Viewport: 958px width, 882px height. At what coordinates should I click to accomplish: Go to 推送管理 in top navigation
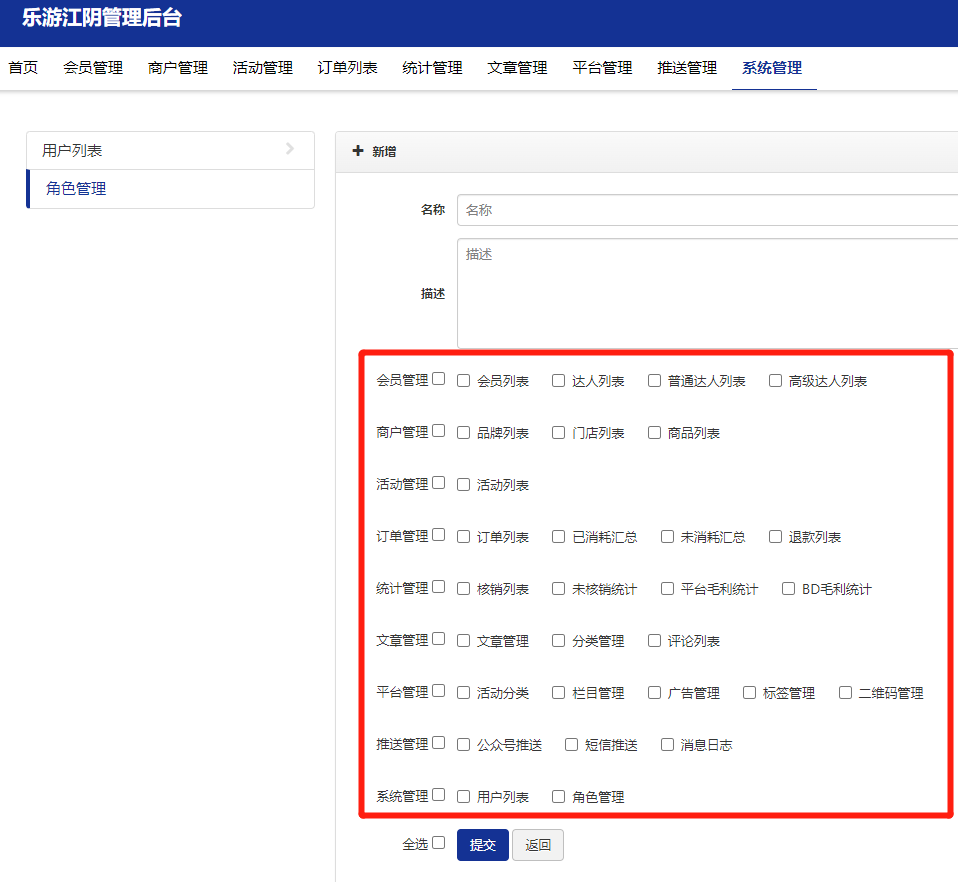[x=687, y=68]
